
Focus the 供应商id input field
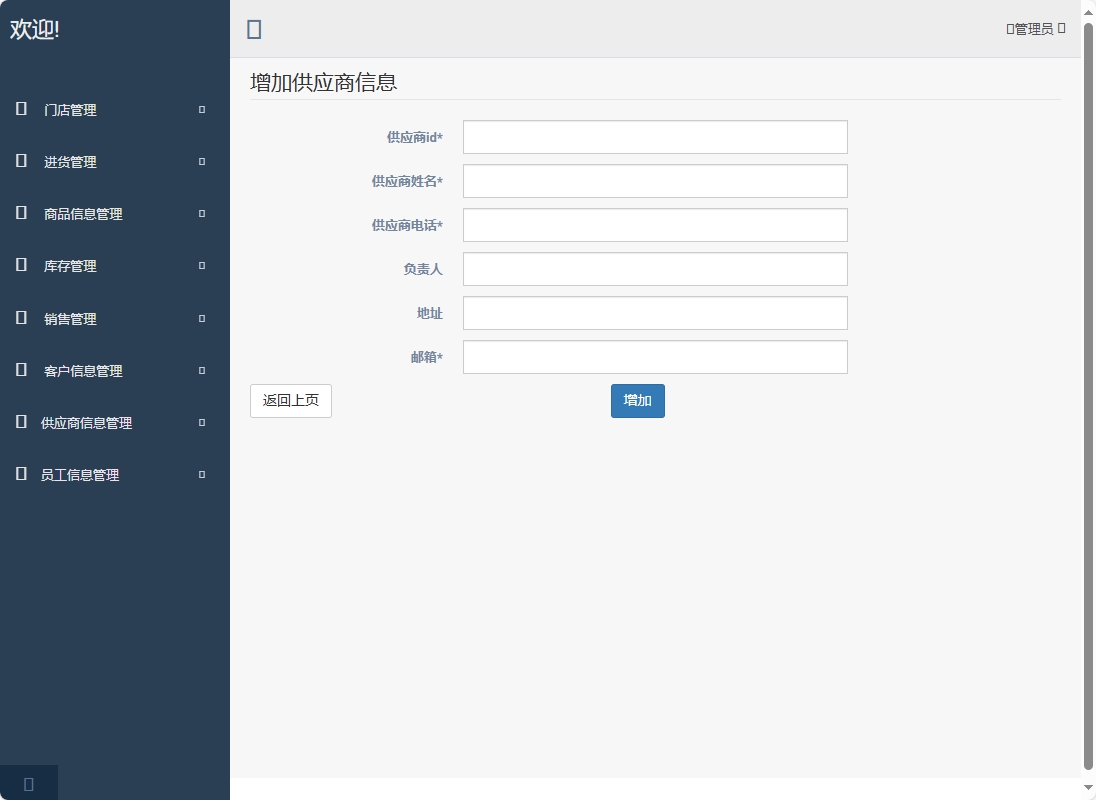tap(655, 137)
